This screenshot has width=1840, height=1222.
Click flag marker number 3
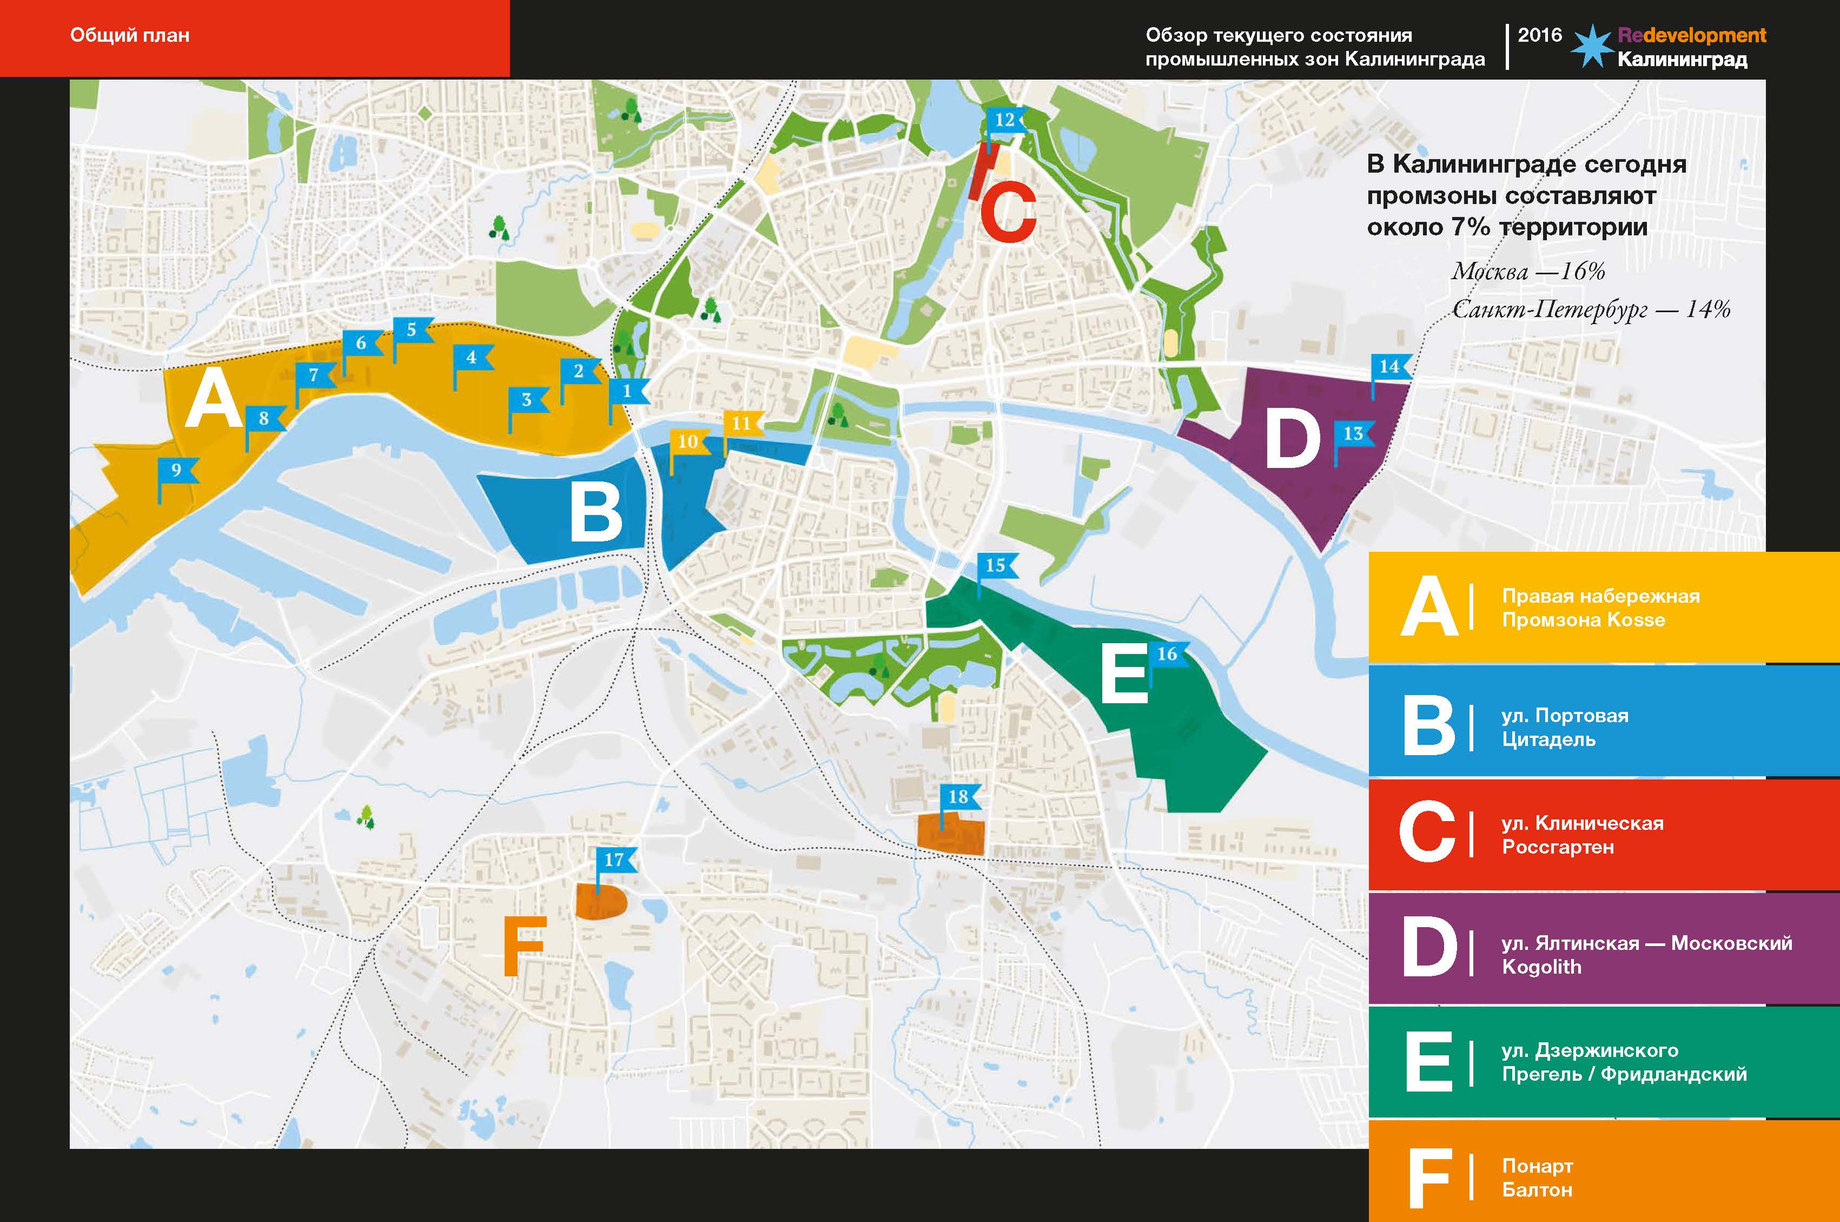coord(528,400)
